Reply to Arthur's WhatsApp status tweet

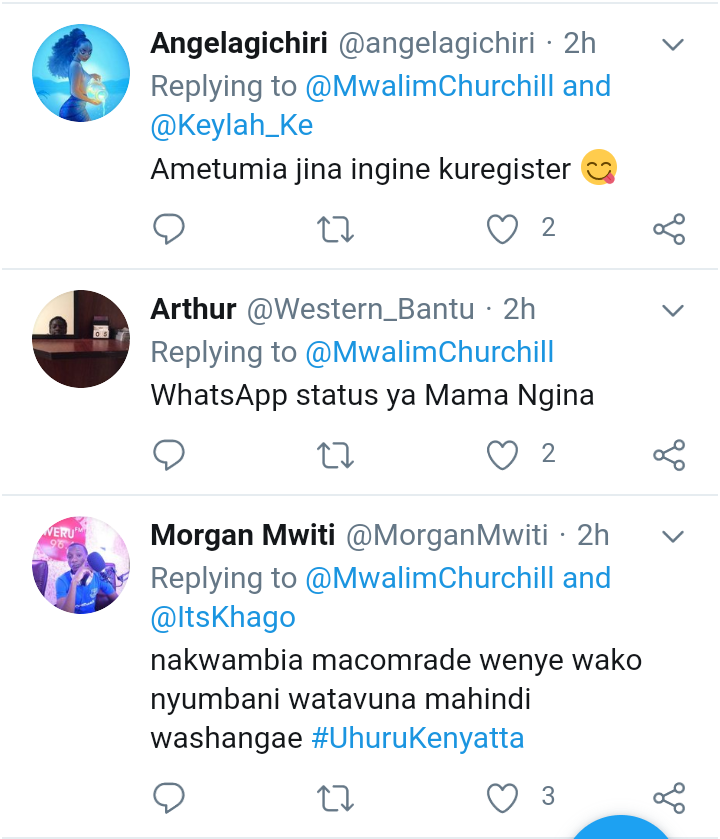pyautogui.click(x=169, y=456)
